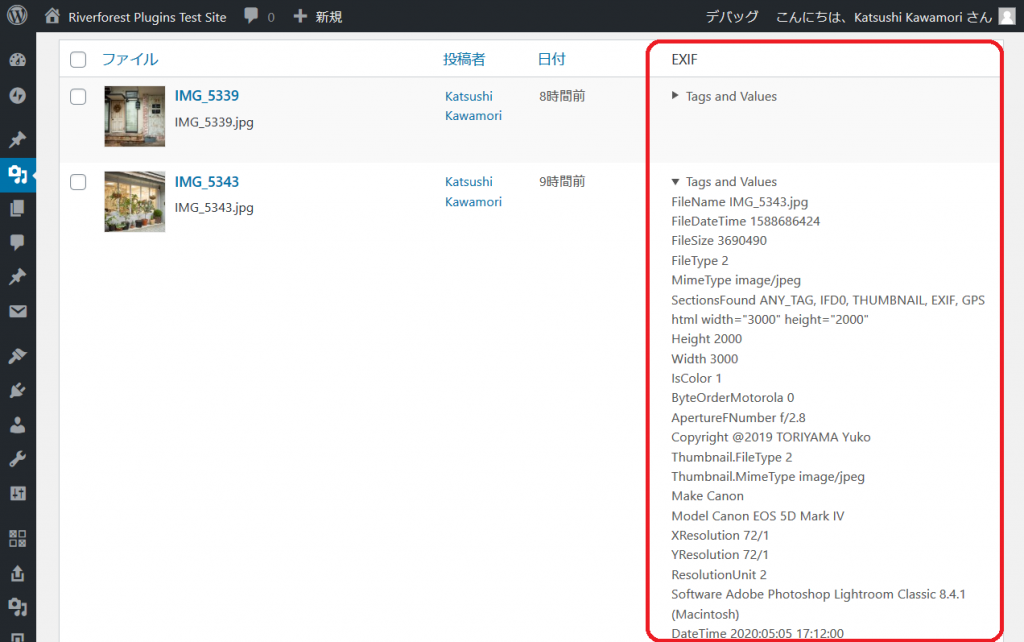Tick the checkbox for IMG_5339
Viewport: 1024px width, 642px height.
78,96
